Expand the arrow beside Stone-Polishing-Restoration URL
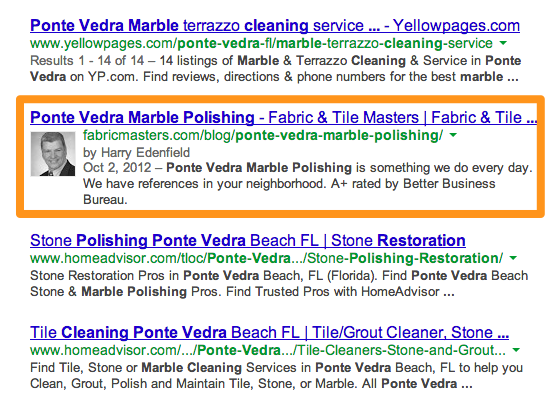The width and height of the screenshot is (548, 399). (513, 258)
